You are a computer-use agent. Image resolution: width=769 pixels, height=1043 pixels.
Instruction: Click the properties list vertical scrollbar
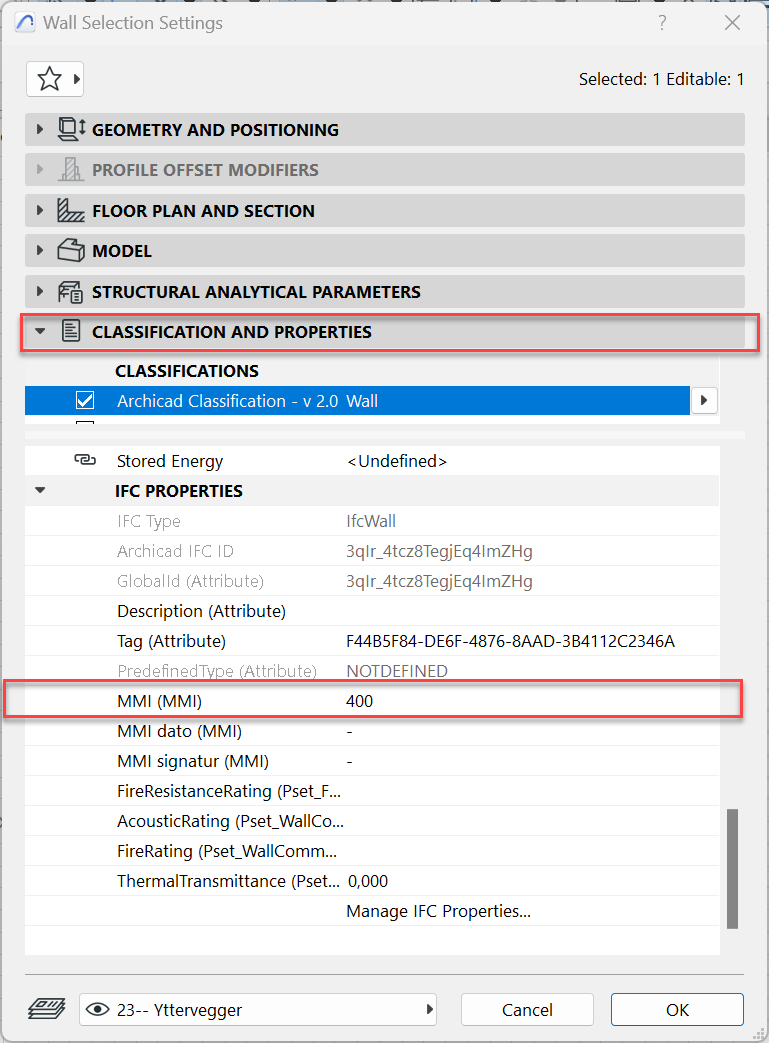click(732, 868)
